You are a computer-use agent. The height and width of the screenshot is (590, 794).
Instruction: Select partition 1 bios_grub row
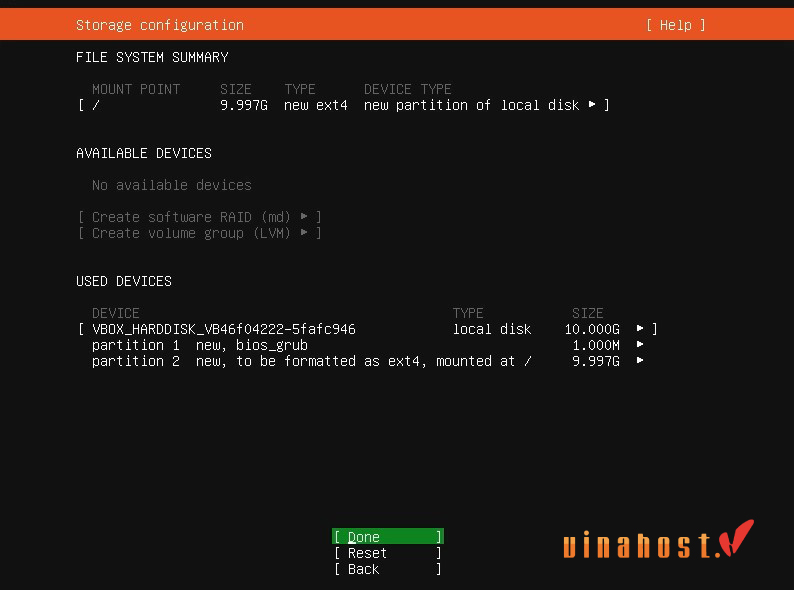tap(199, 345)
